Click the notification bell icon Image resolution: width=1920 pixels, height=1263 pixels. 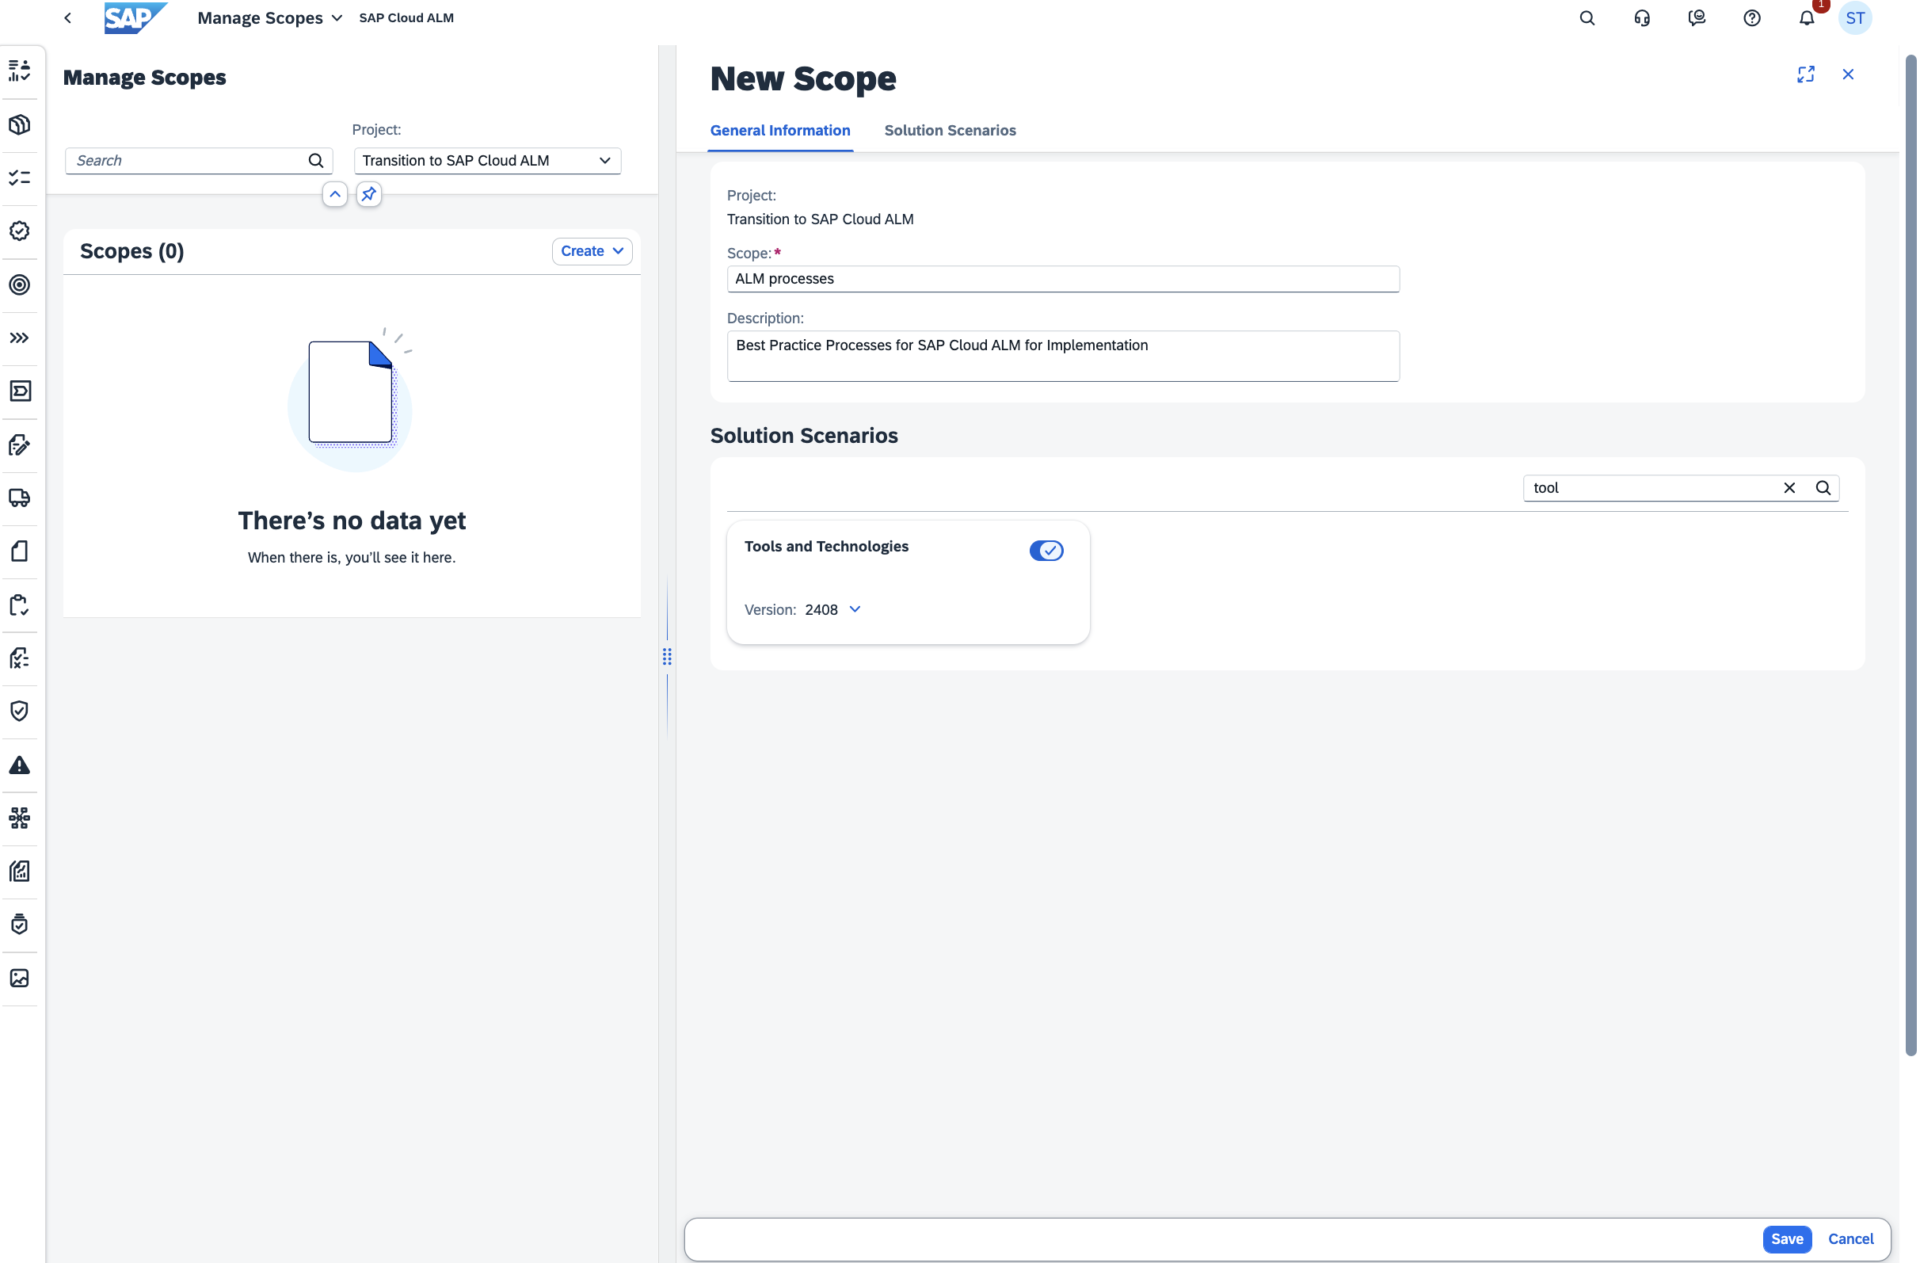(x=1806, y=18)
